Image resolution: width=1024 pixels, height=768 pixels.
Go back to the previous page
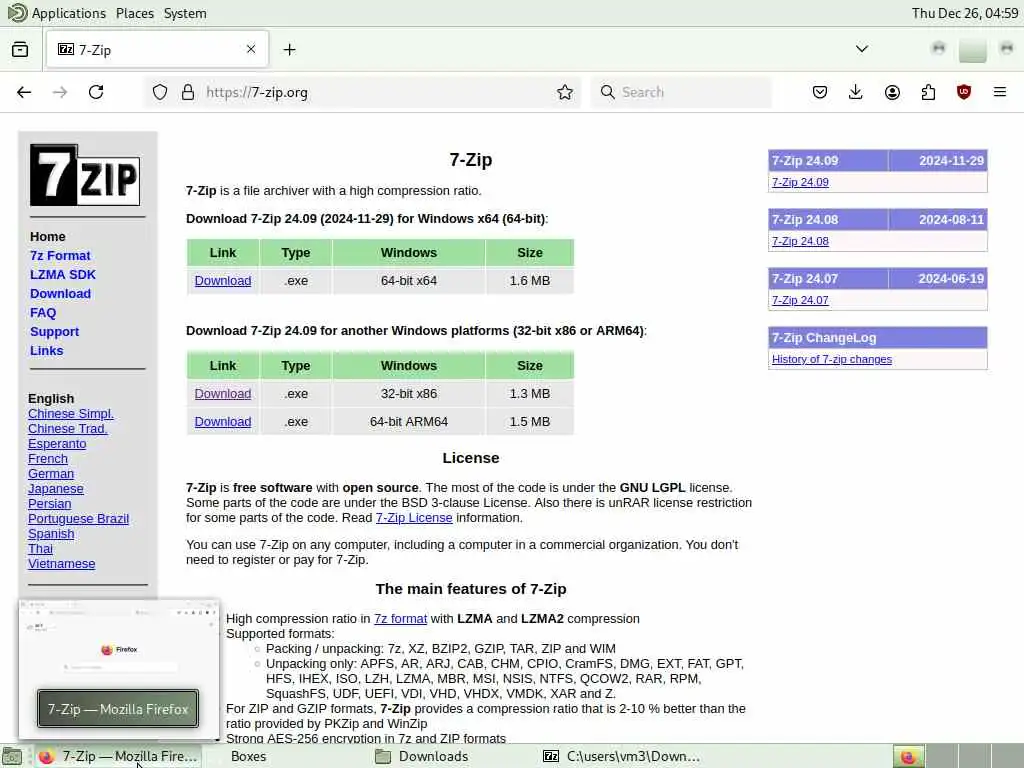point(24,92)
